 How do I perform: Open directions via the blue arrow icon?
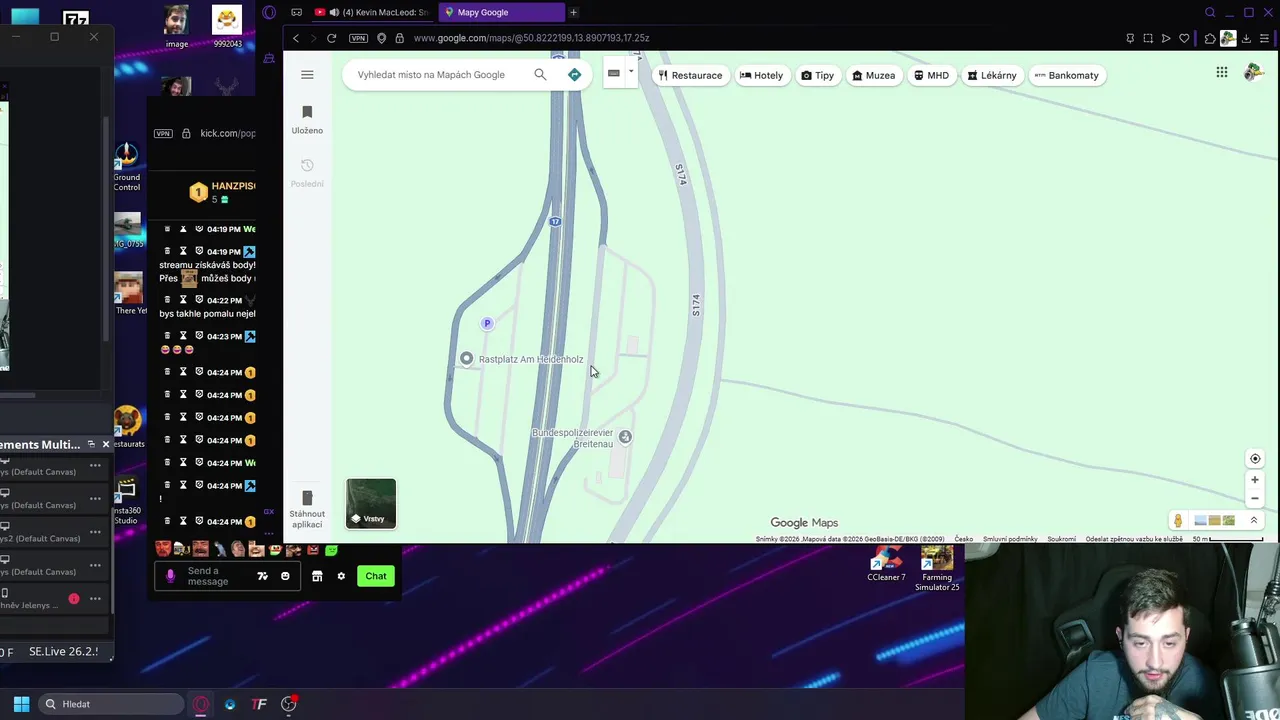point(574,75)
